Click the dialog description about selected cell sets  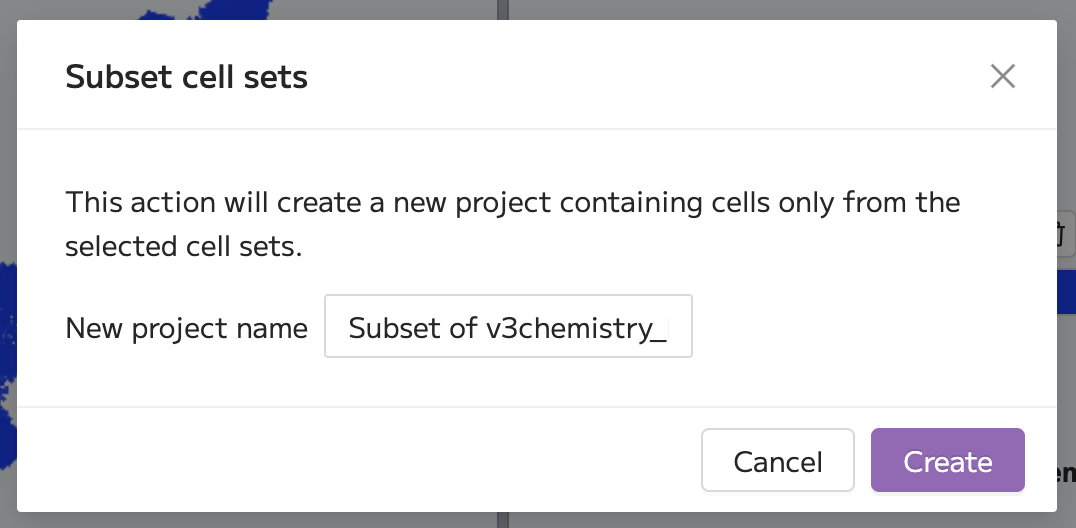tap(513, 225)
